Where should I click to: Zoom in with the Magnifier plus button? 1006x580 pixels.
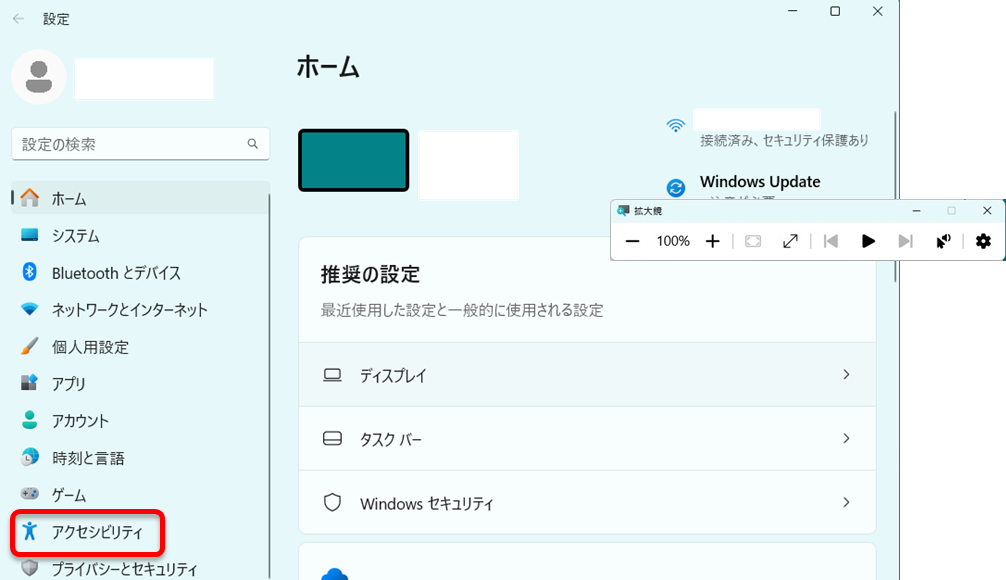713,241
